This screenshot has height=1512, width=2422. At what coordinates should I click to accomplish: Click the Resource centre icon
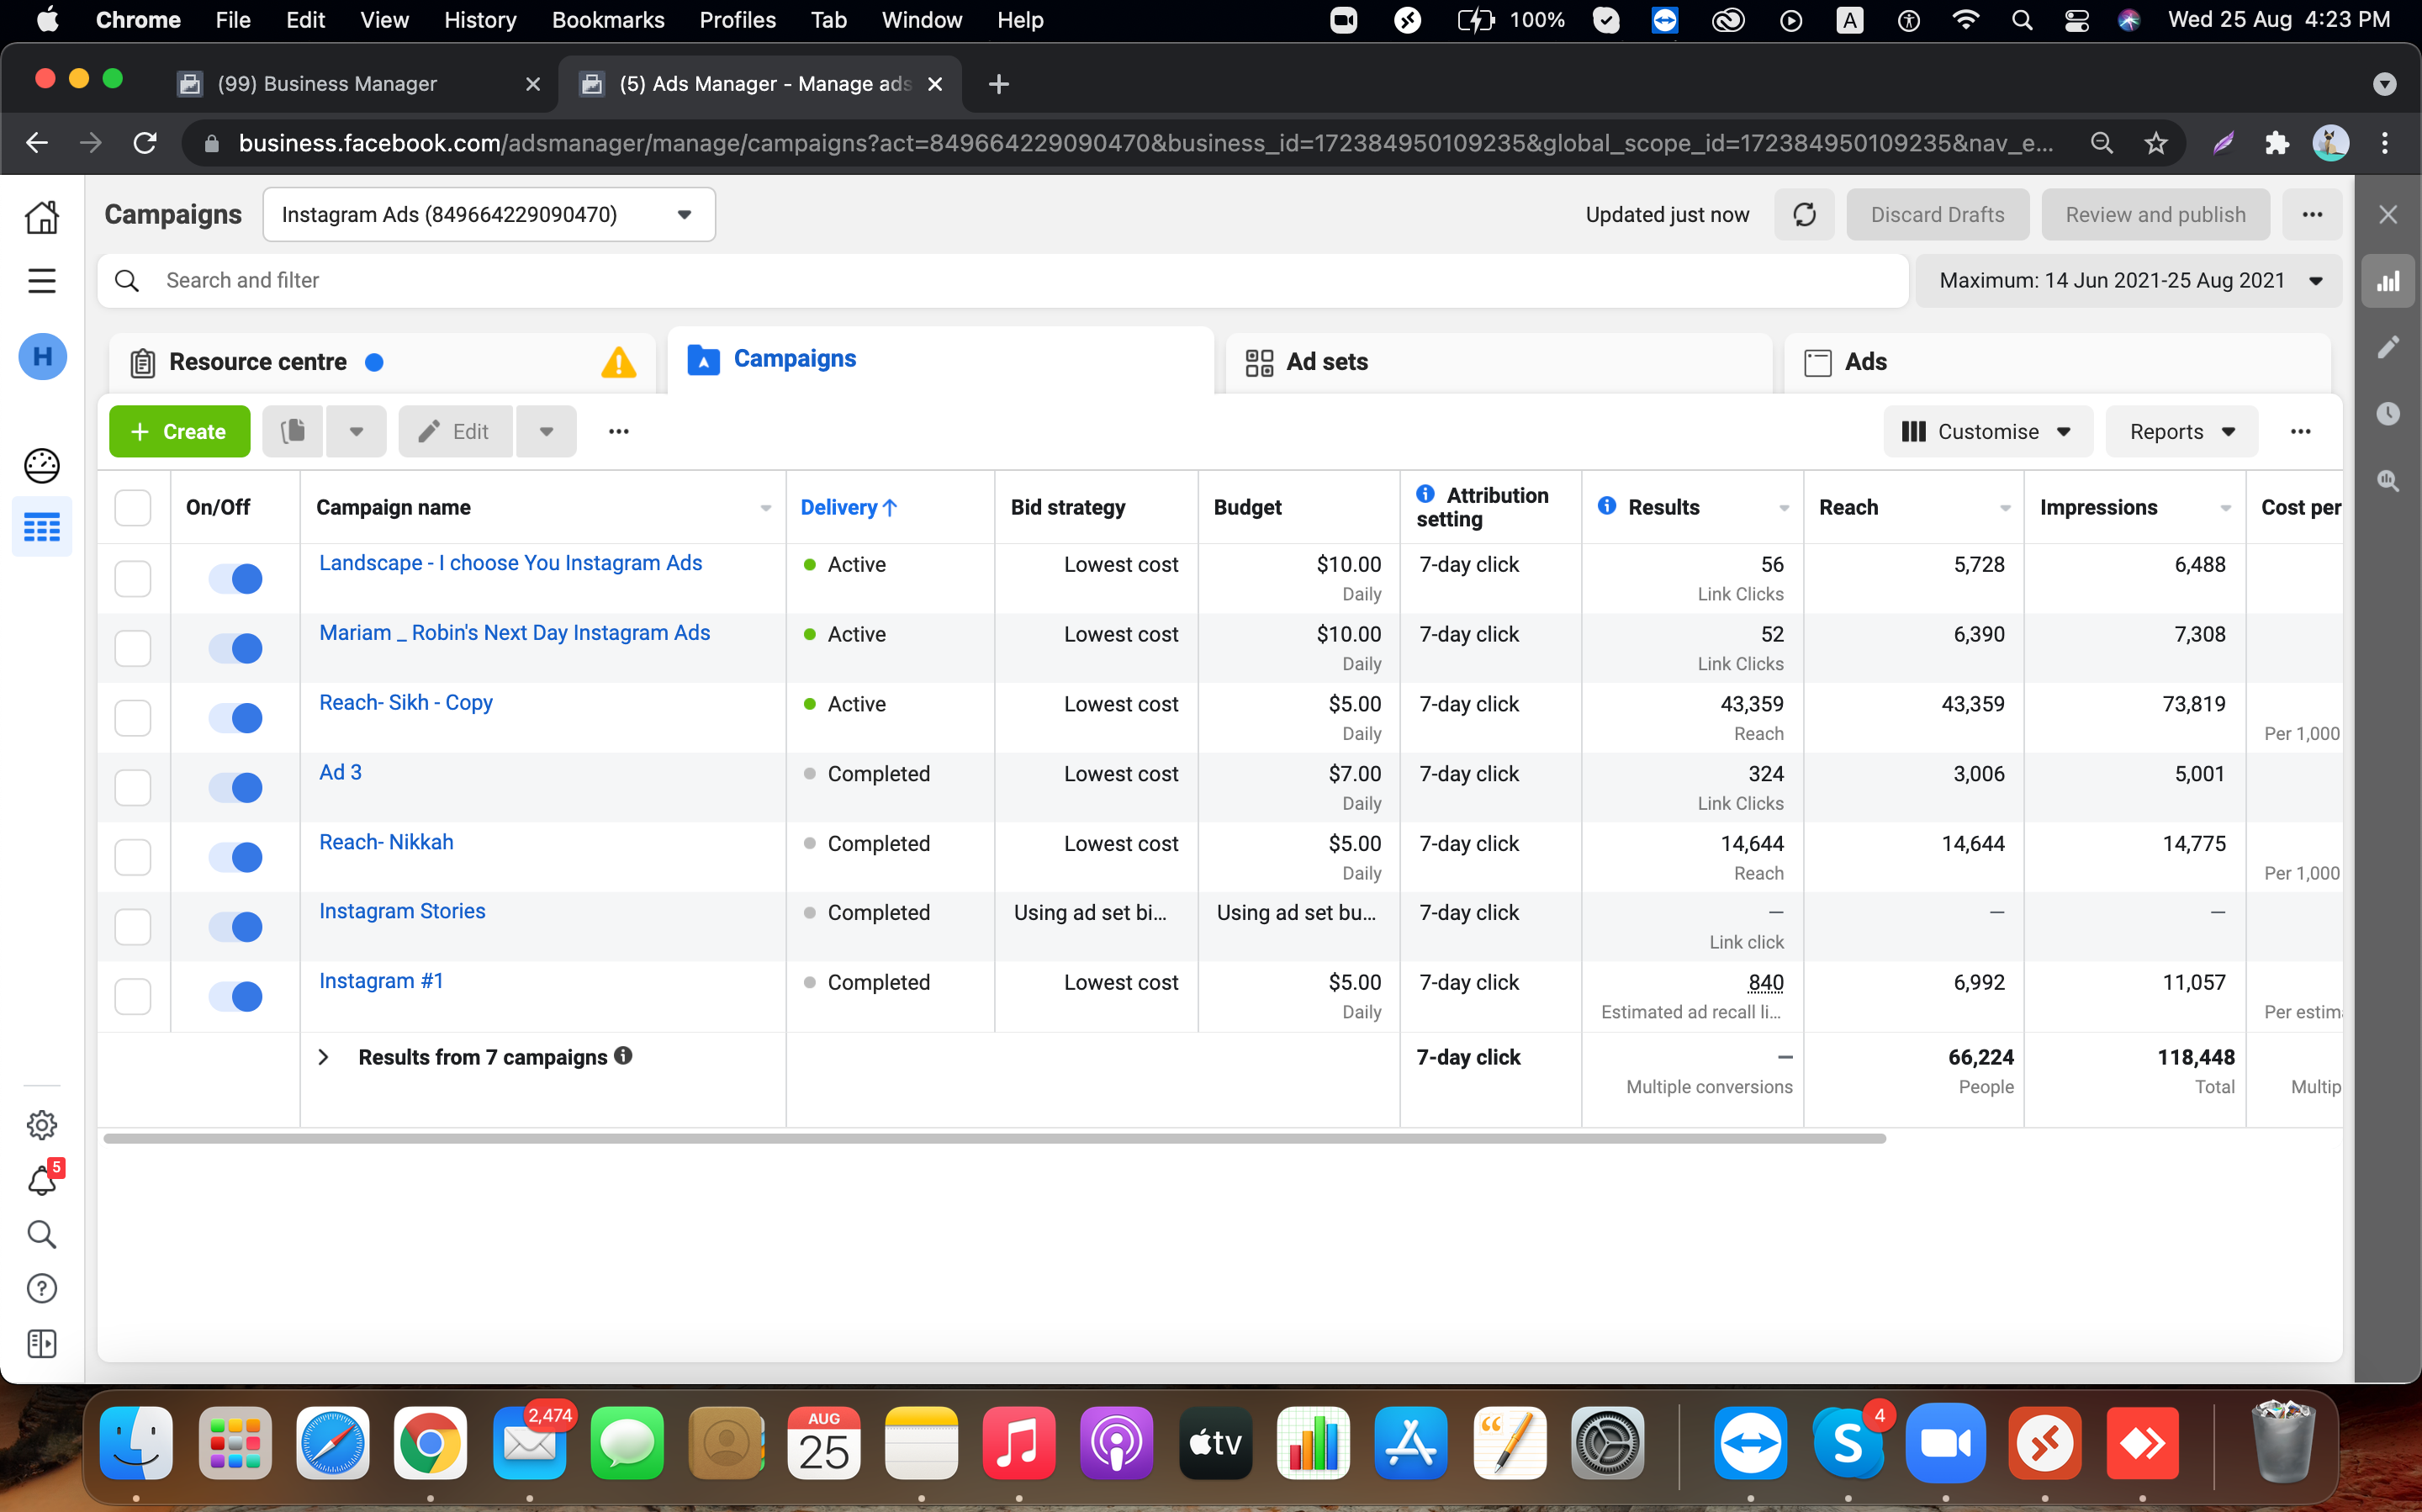[x=145, y=362]
